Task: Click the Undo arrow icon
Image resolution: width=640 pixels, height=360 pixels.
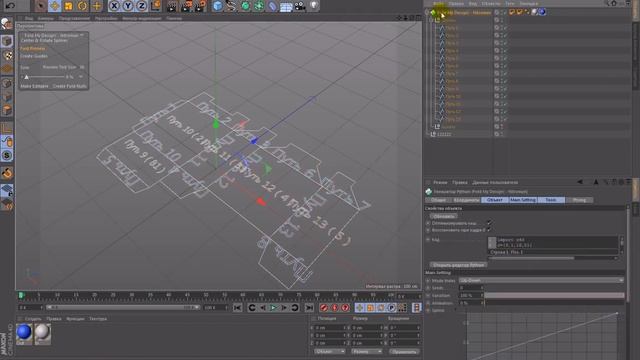Action: pos(10,6)
